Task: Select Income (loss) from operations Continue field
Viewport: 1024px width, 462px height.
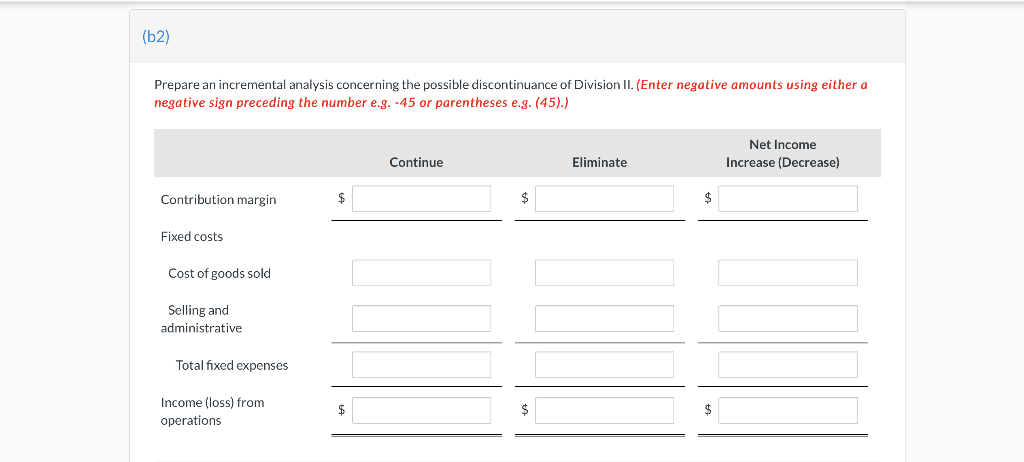Action: (421, 410)
